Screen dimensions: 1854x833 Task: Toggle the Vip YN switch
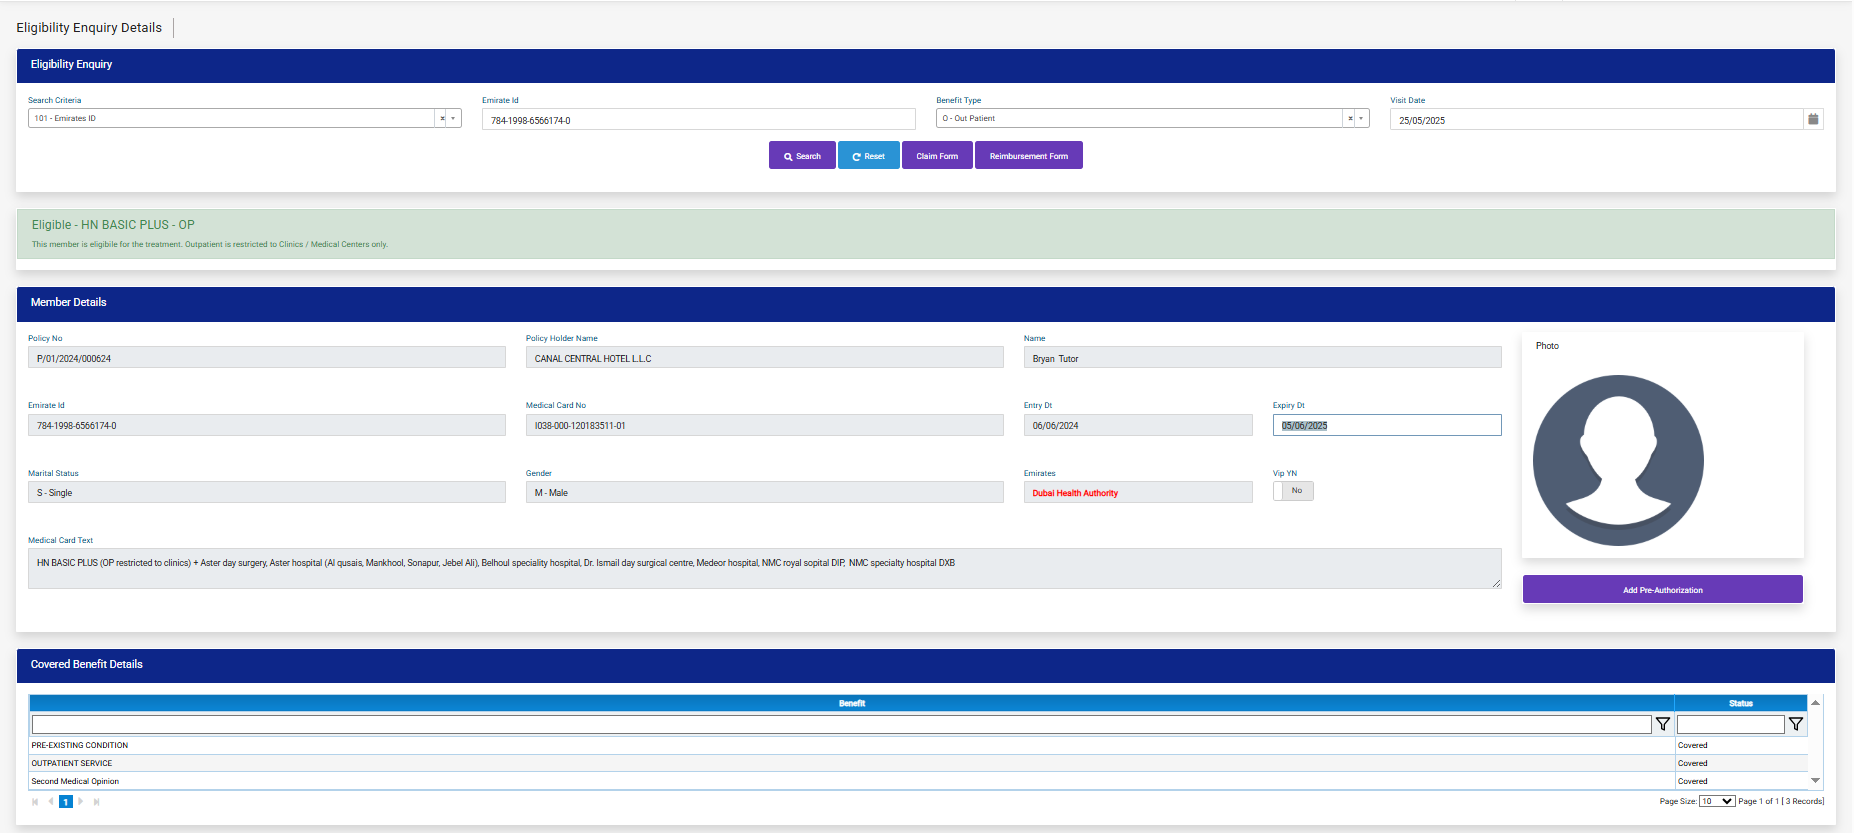pyautogui.click(x=1292, y=491)
